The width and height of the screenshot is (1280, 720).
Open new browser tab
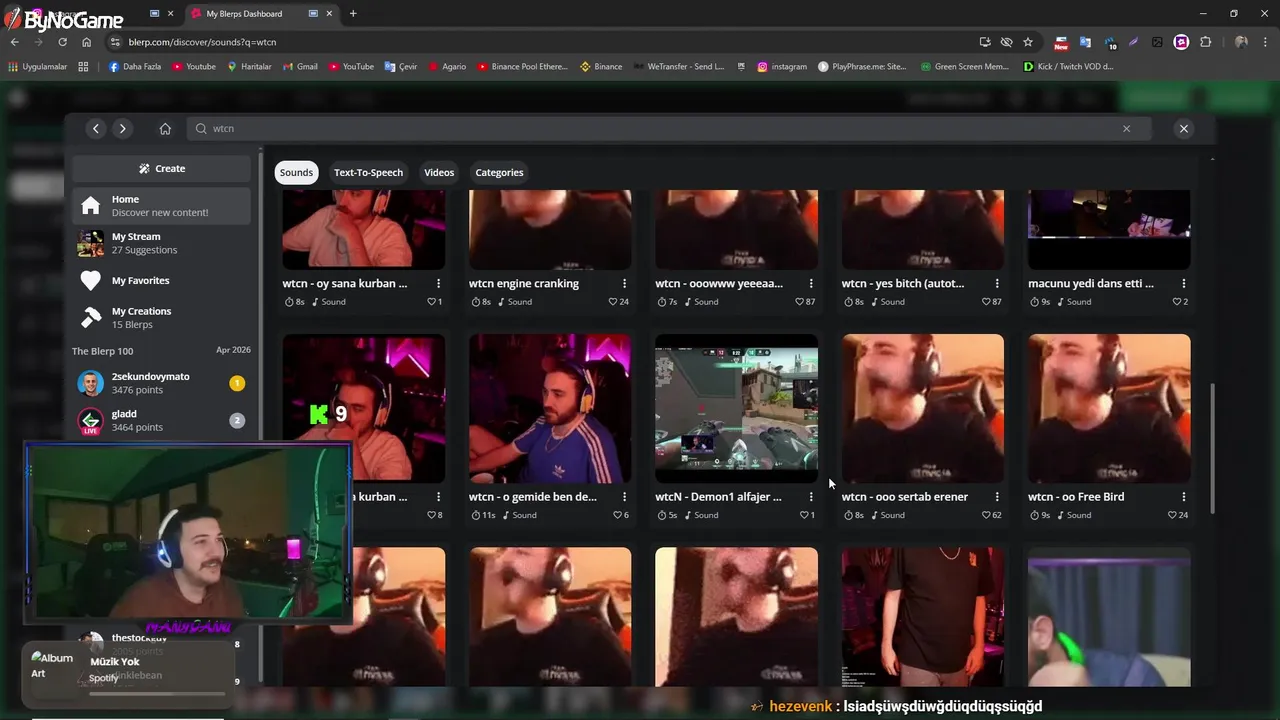[353, 13]
